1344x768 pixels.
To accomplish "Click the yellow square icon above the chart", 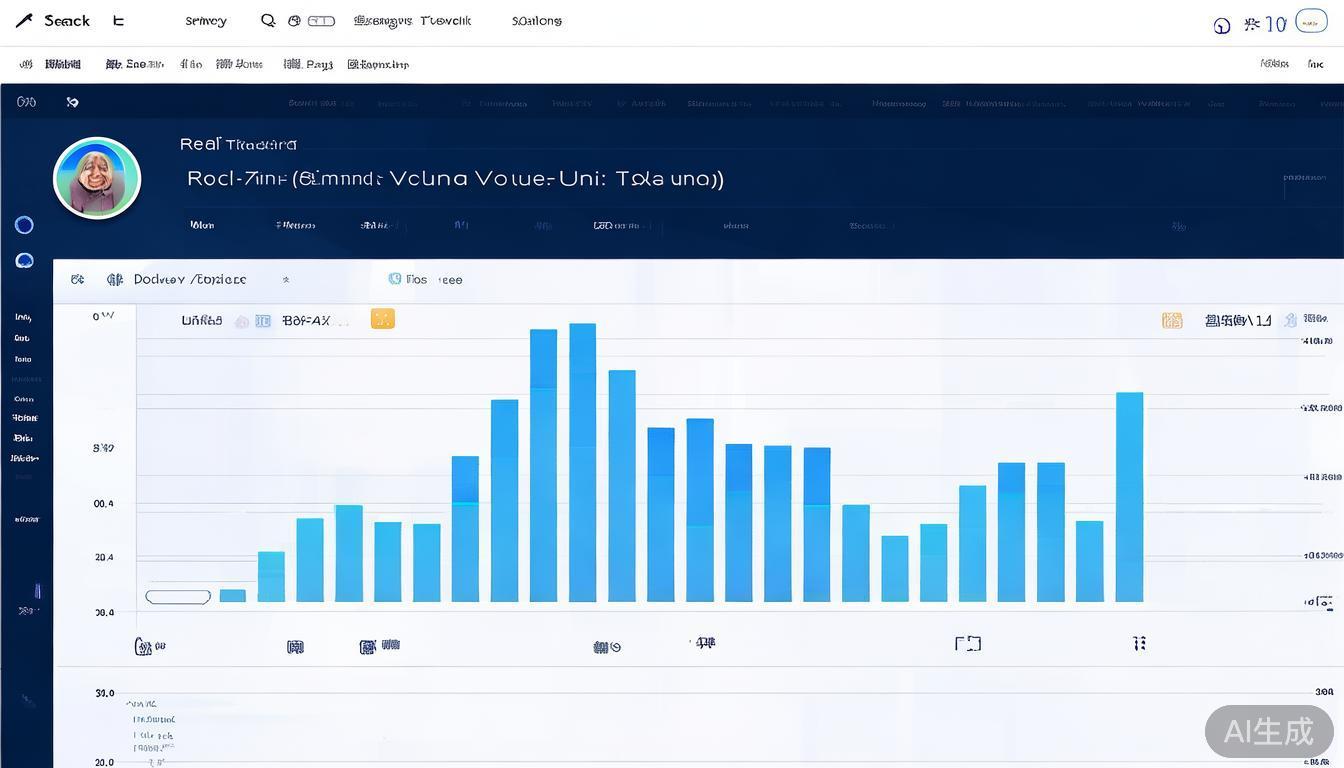I will pos(382,319).
